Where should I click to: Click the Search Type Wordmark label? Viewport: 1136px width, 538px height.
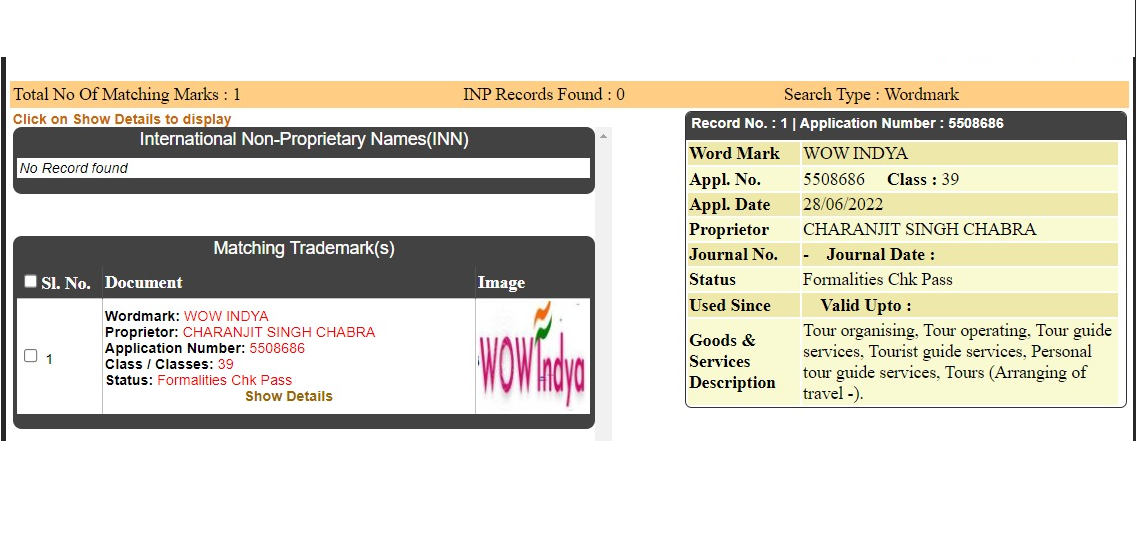tap(870, 95)
